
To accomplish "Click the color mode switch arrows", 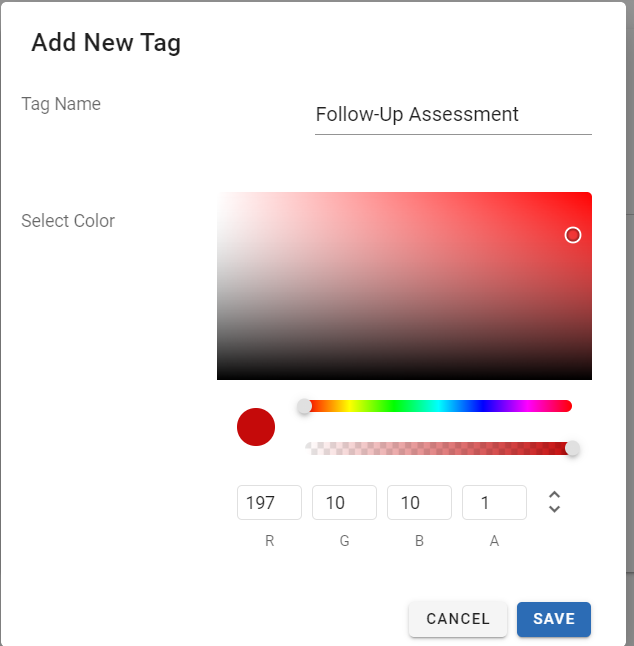I will 554,502.
